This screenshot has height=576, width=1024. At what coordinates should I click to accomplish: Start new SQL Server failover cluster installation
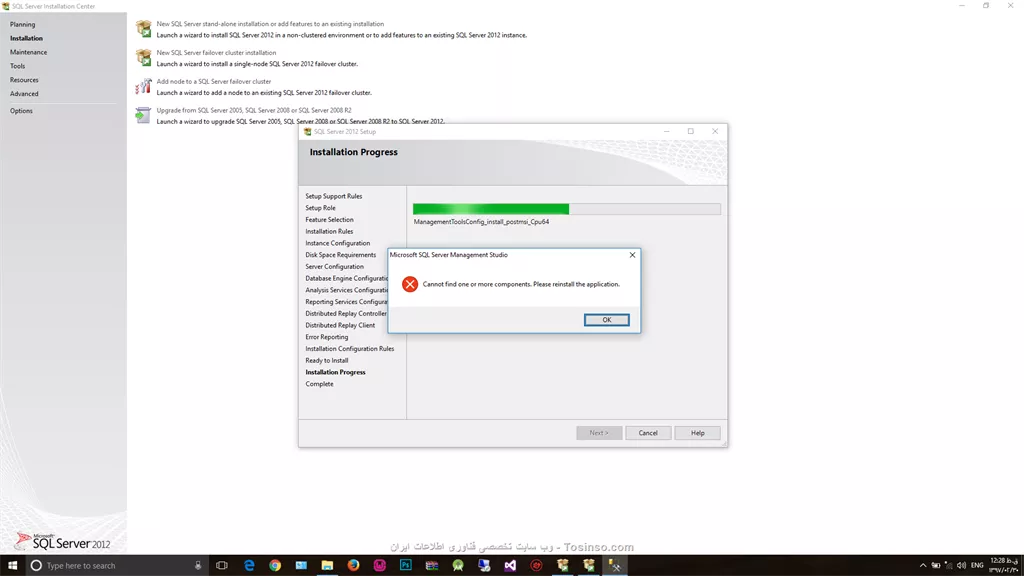[216, 53]
